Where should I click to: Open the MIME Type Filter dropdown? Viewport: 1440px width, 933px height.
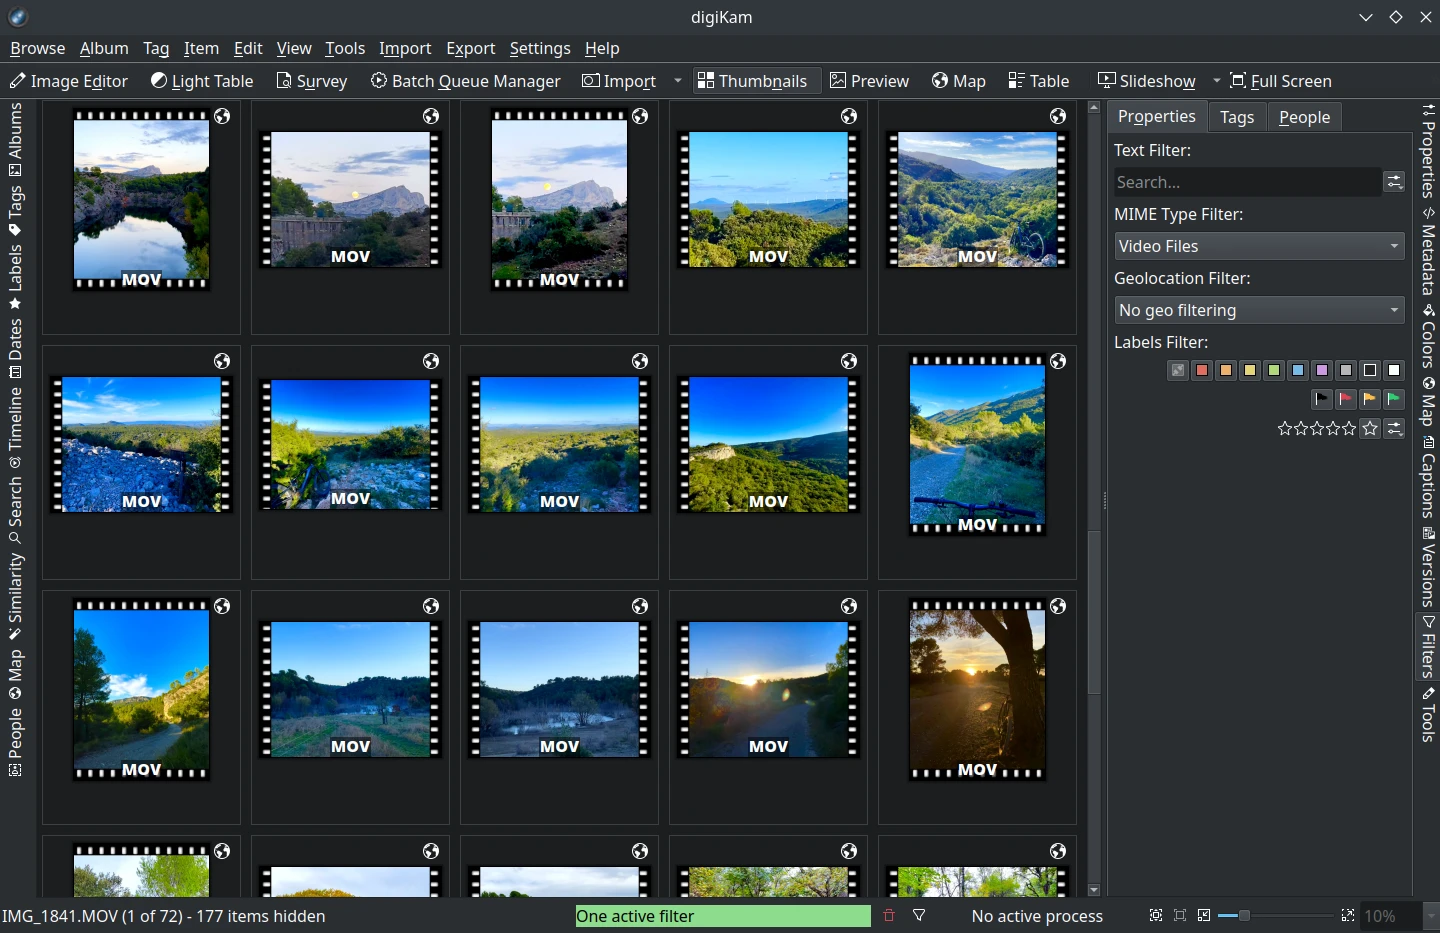[1258, 246]
